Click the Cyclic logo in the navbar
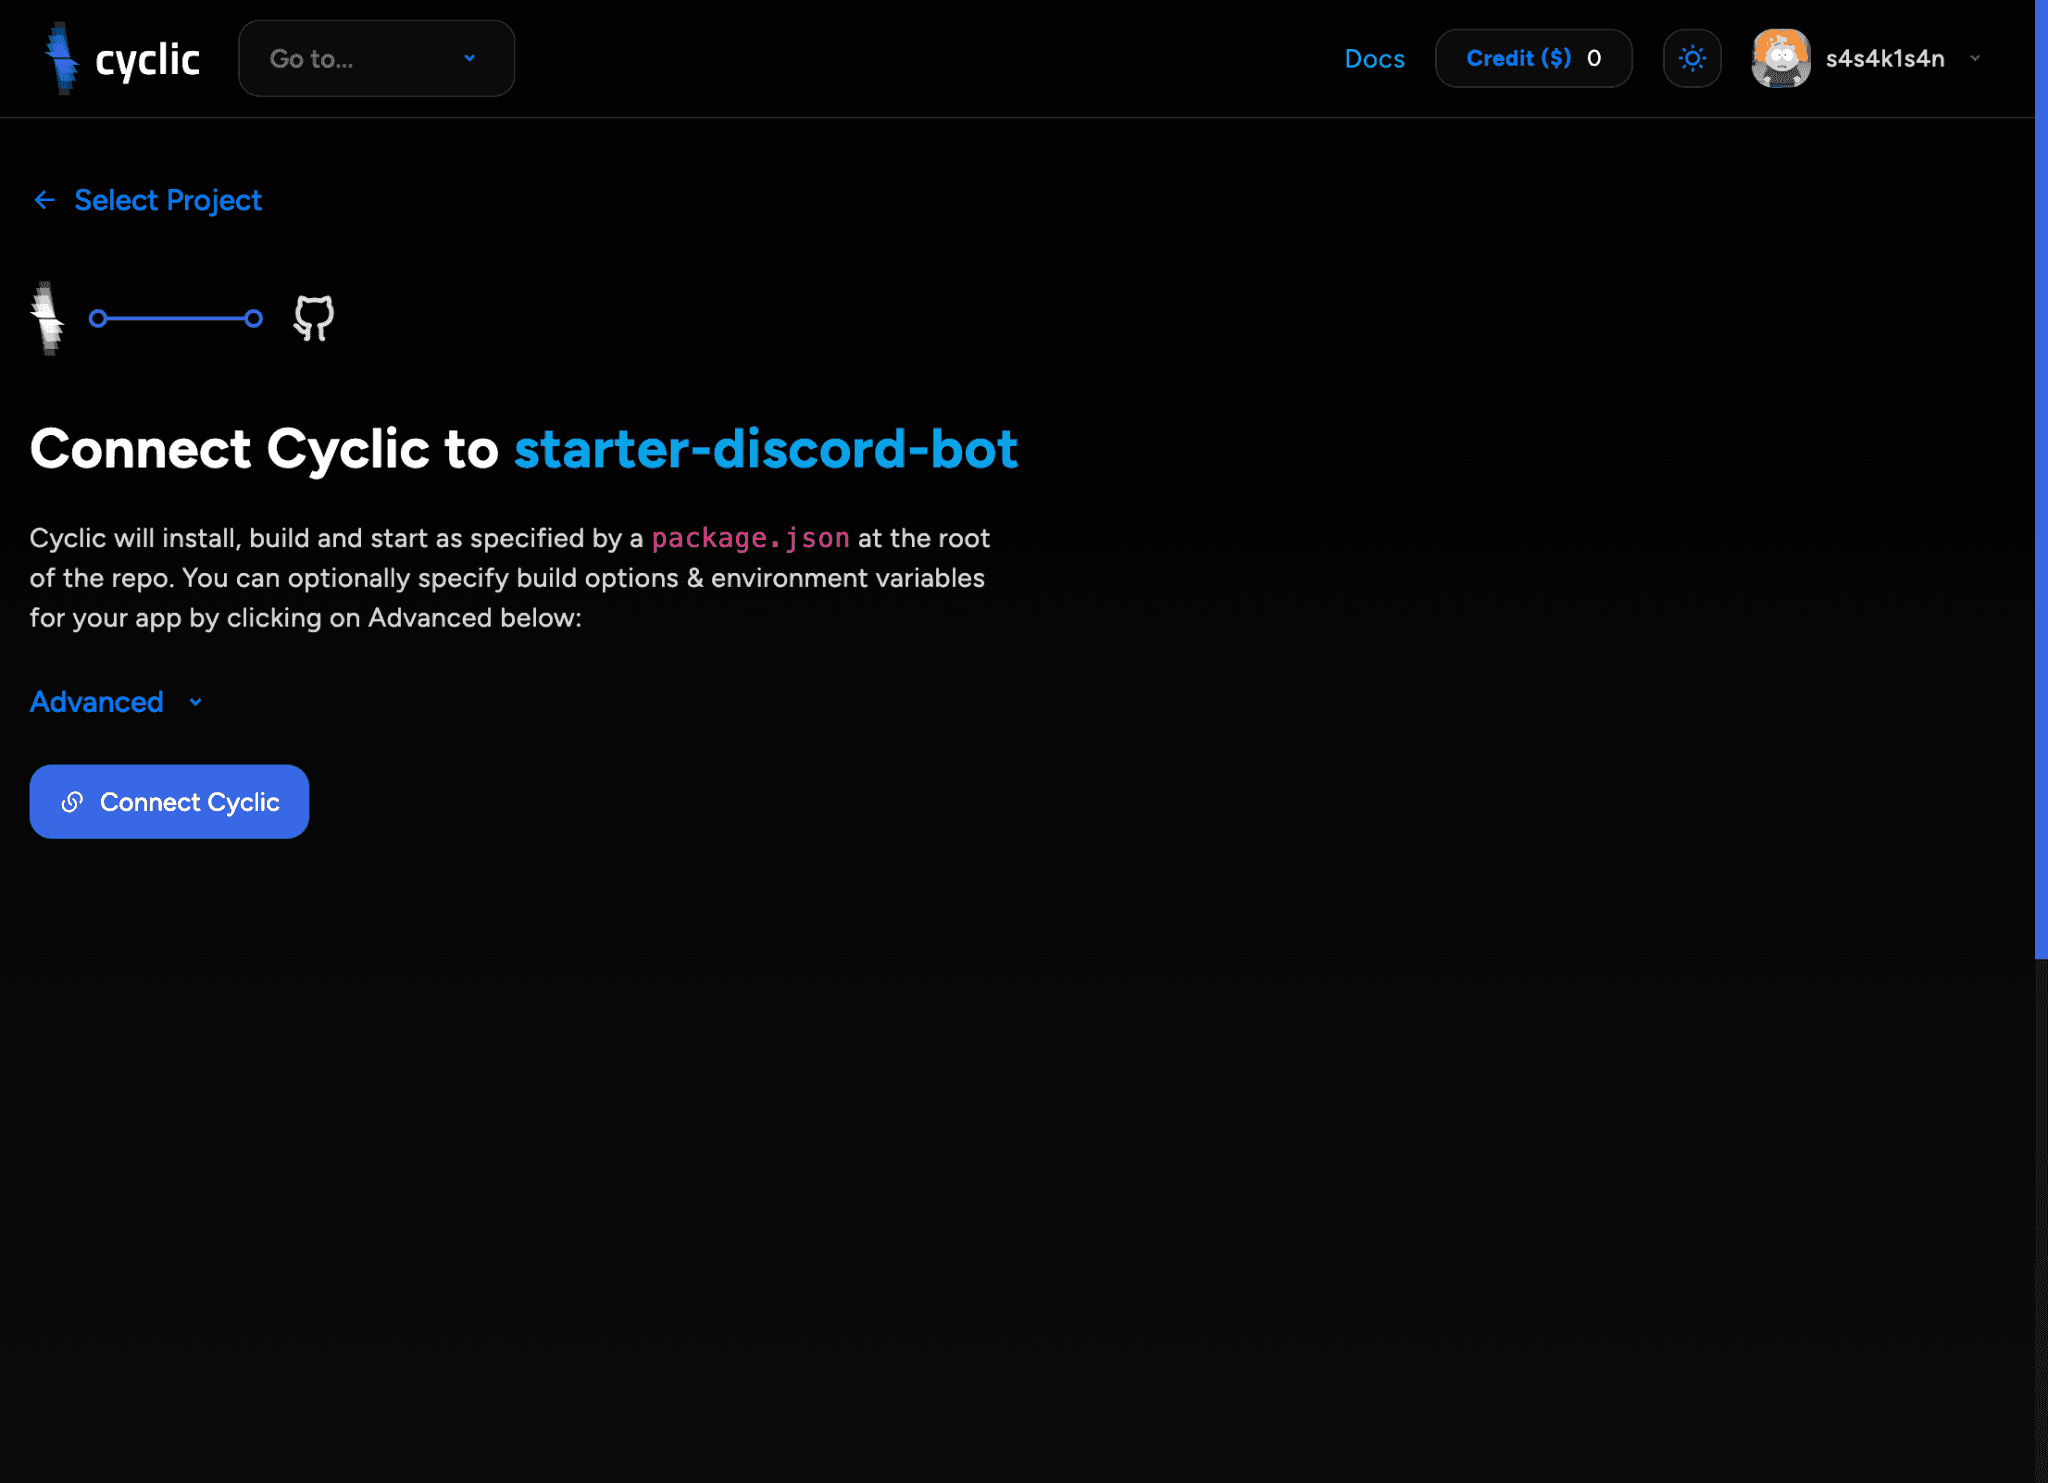This screenshot has height=1483, width=2048. tap(120, 58)
